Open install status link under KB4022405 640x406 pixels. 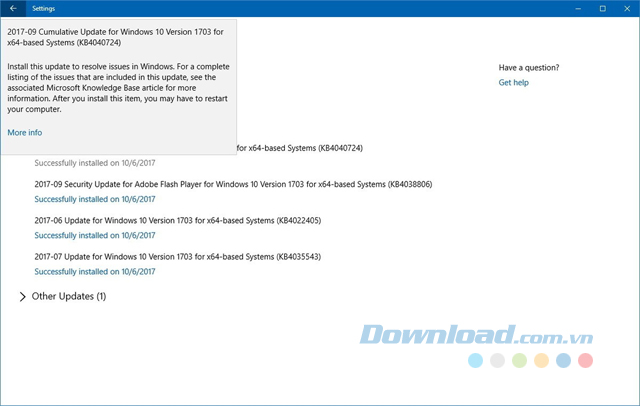(x=95, y=235)
